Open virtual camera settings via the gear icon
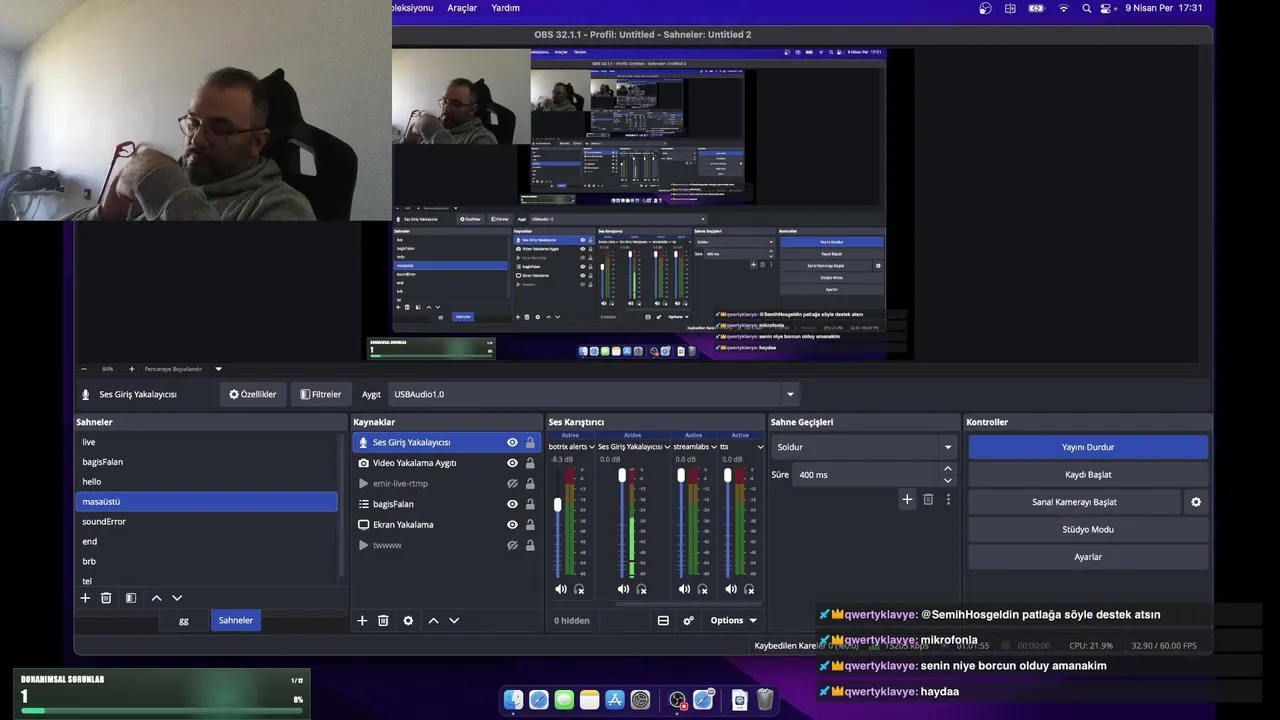This screenshot has height=720, width=1280. tap(1196, 502)
